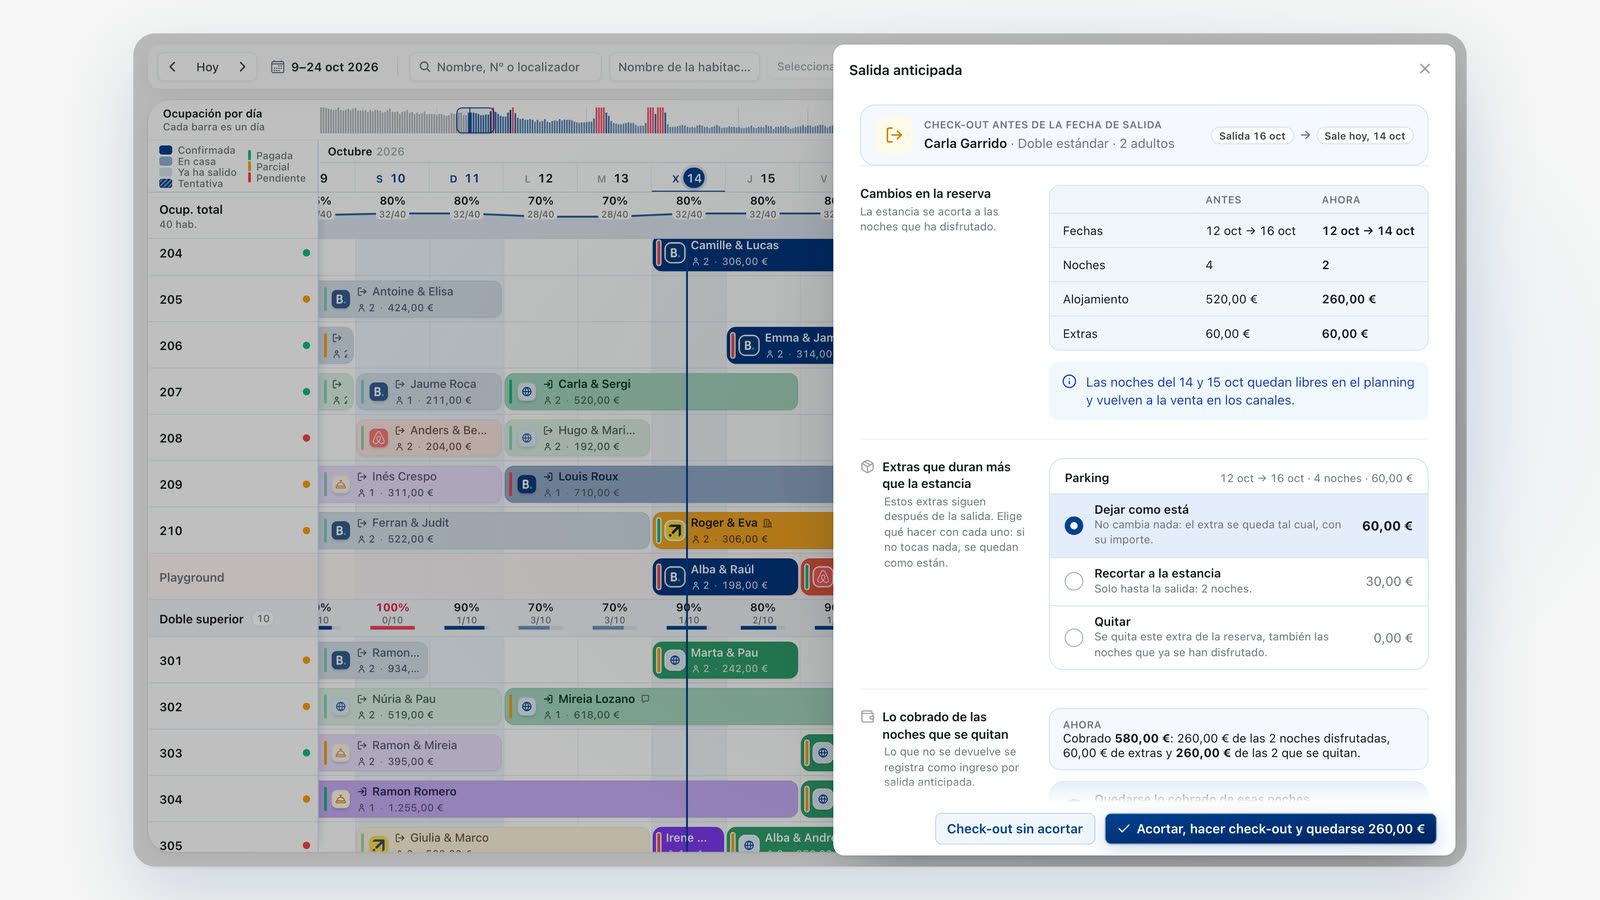Click the check-out icon beside Carla Garrido

point(894,135)
